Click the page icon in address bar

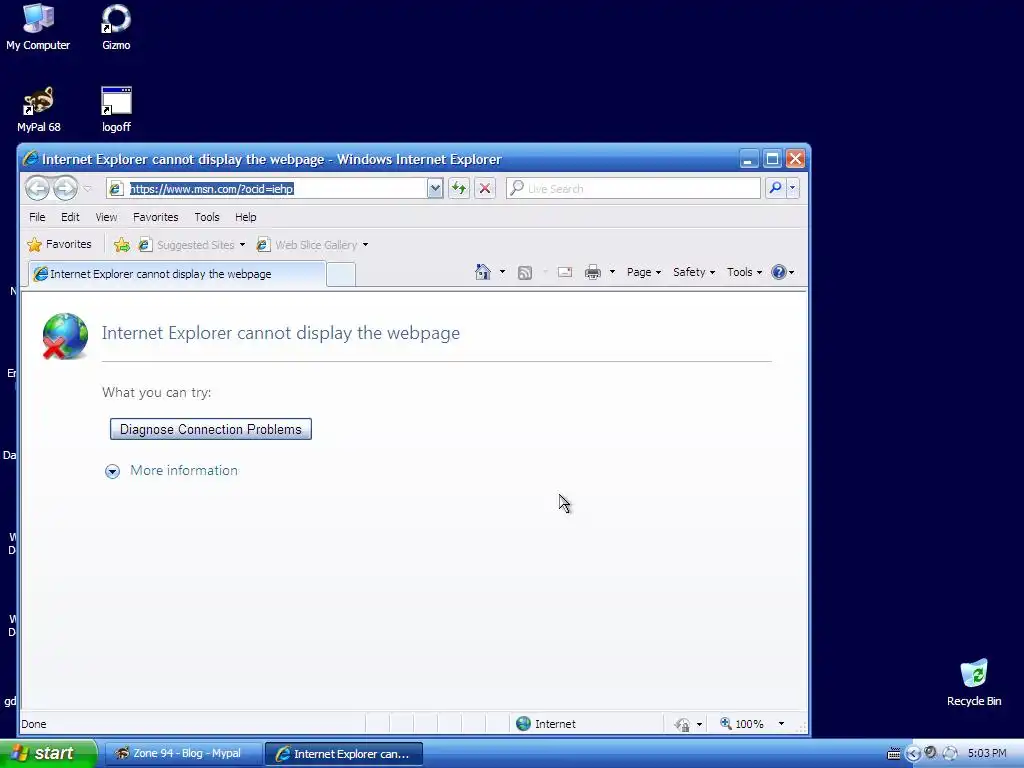point(116,189)
